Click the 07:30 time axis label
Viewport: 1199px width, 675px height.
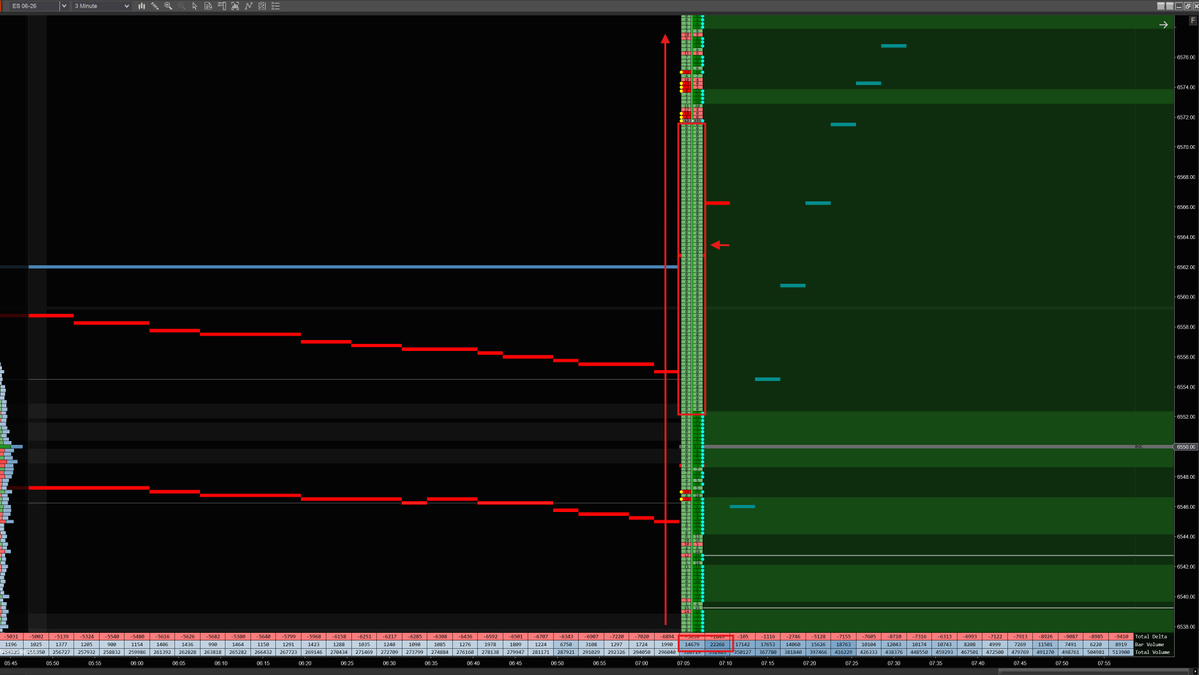[894, 664]
